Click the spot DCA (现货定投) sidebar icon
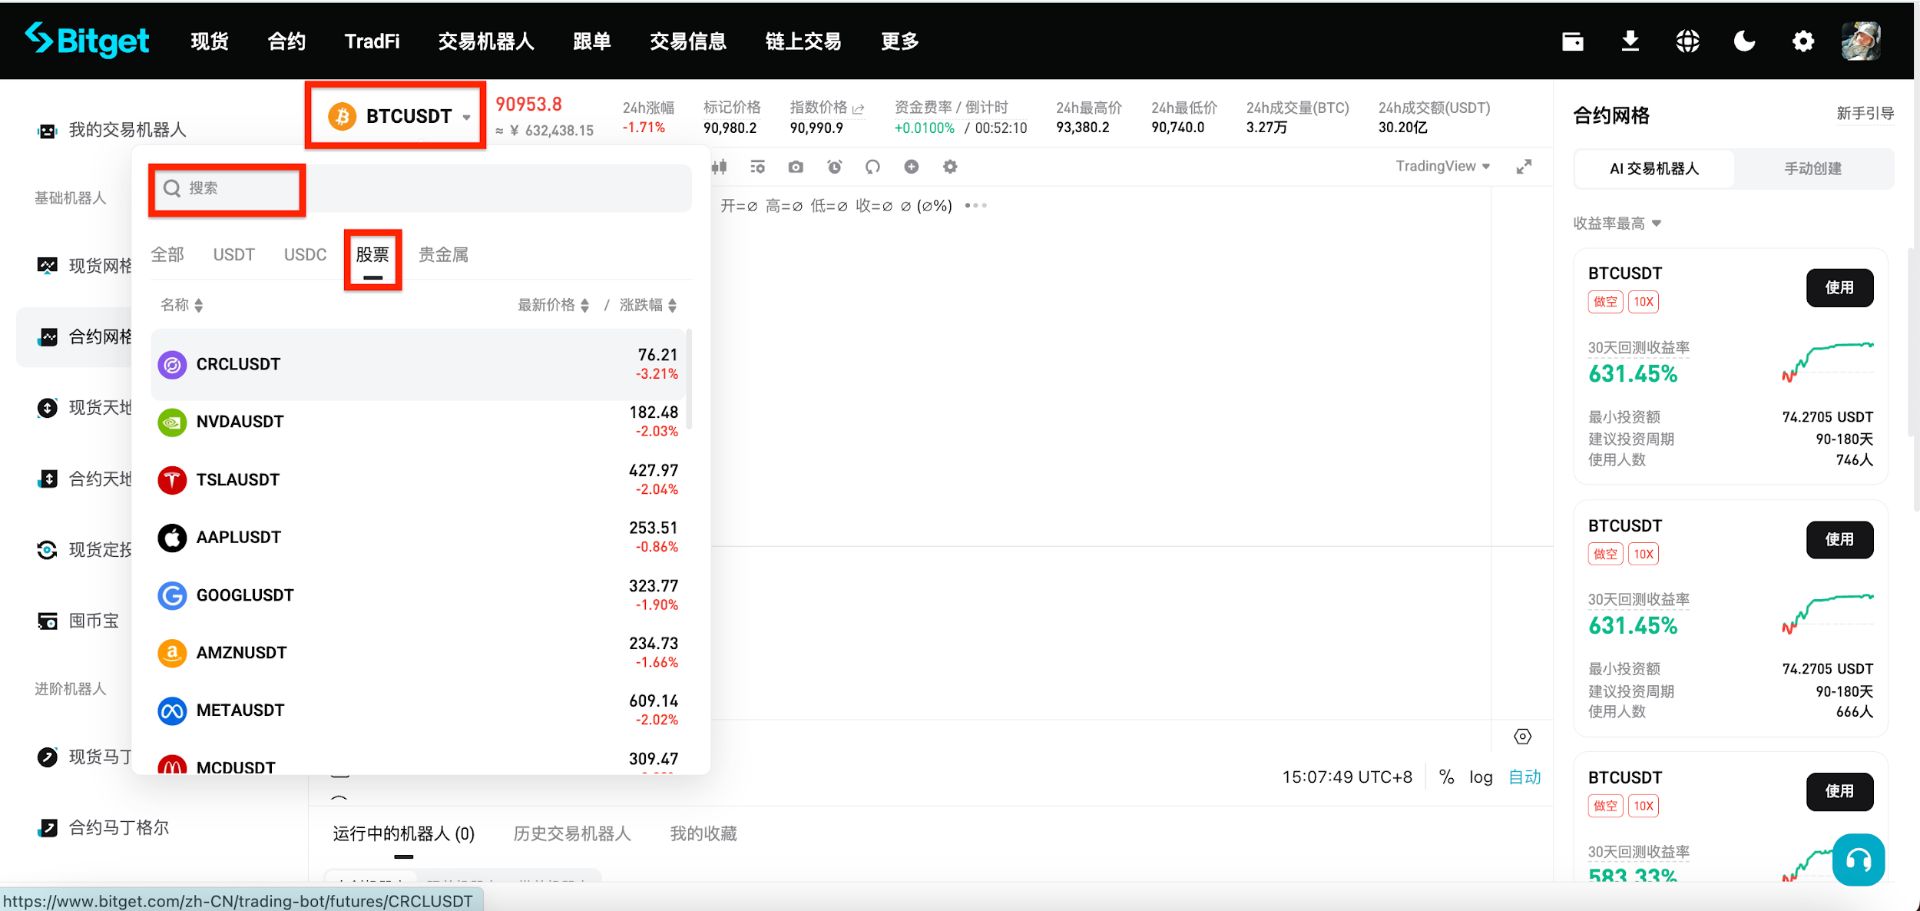 (x=47, y=550)
